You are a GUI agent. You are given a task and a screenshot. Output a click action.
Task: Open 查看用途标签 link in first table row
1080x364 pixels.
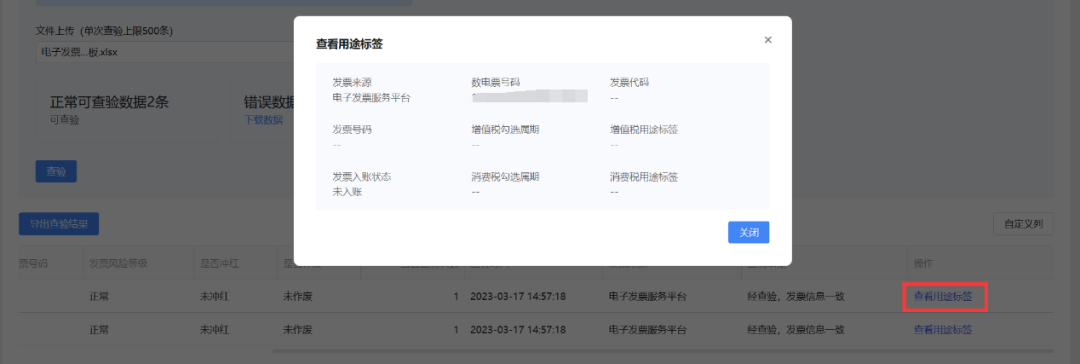pyautogui.click(x=943, y=296)
